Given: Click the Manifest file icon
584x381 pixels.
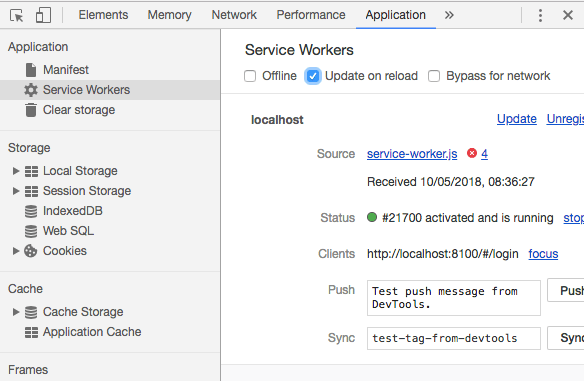Looking at the screenshot, I should click(31, 70).
